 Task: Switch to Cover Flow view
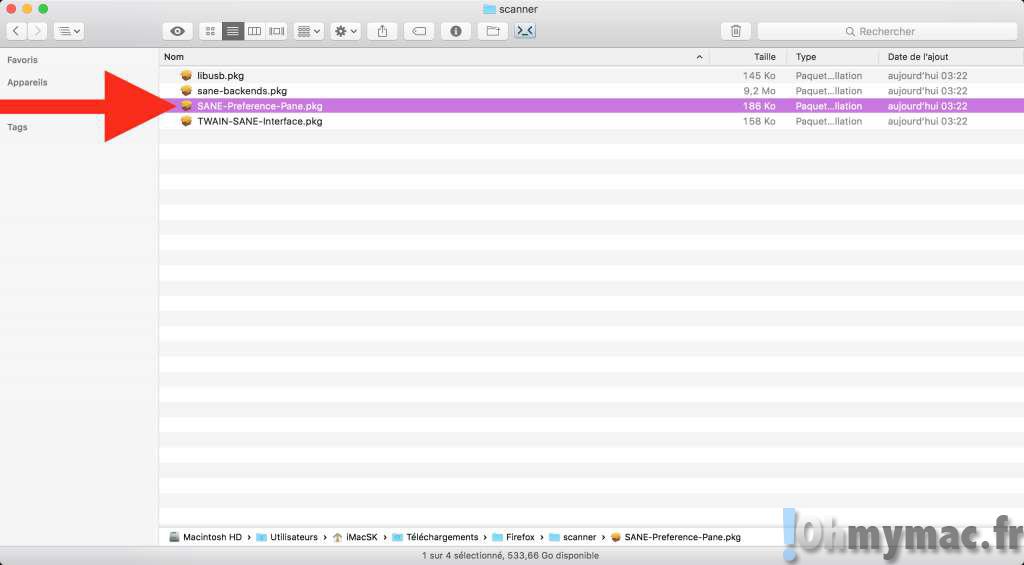pos(277,31)
